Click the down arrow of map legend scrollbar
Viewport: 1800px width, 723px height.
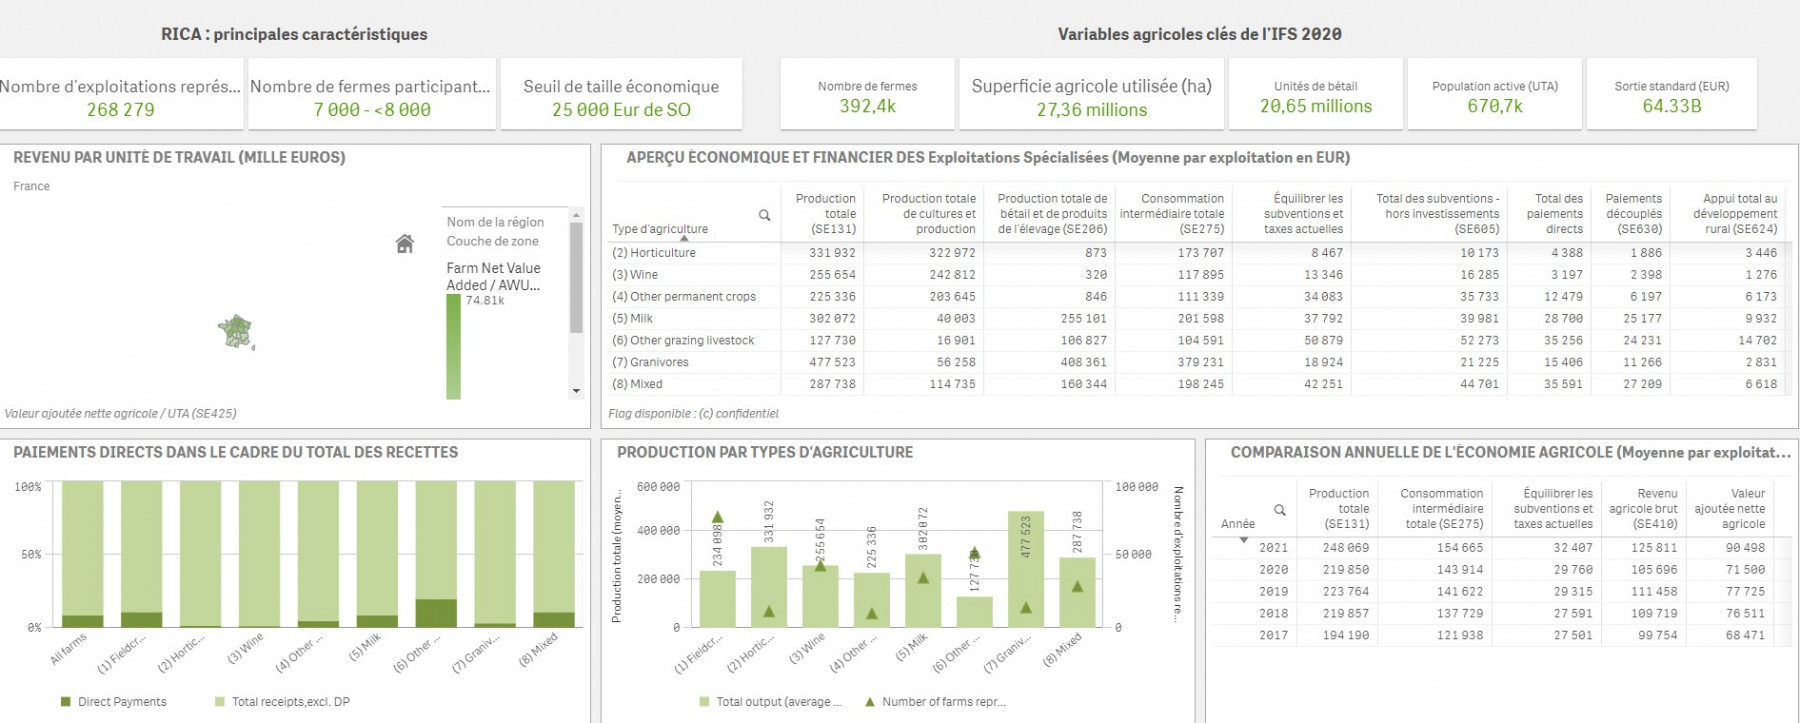576,391
